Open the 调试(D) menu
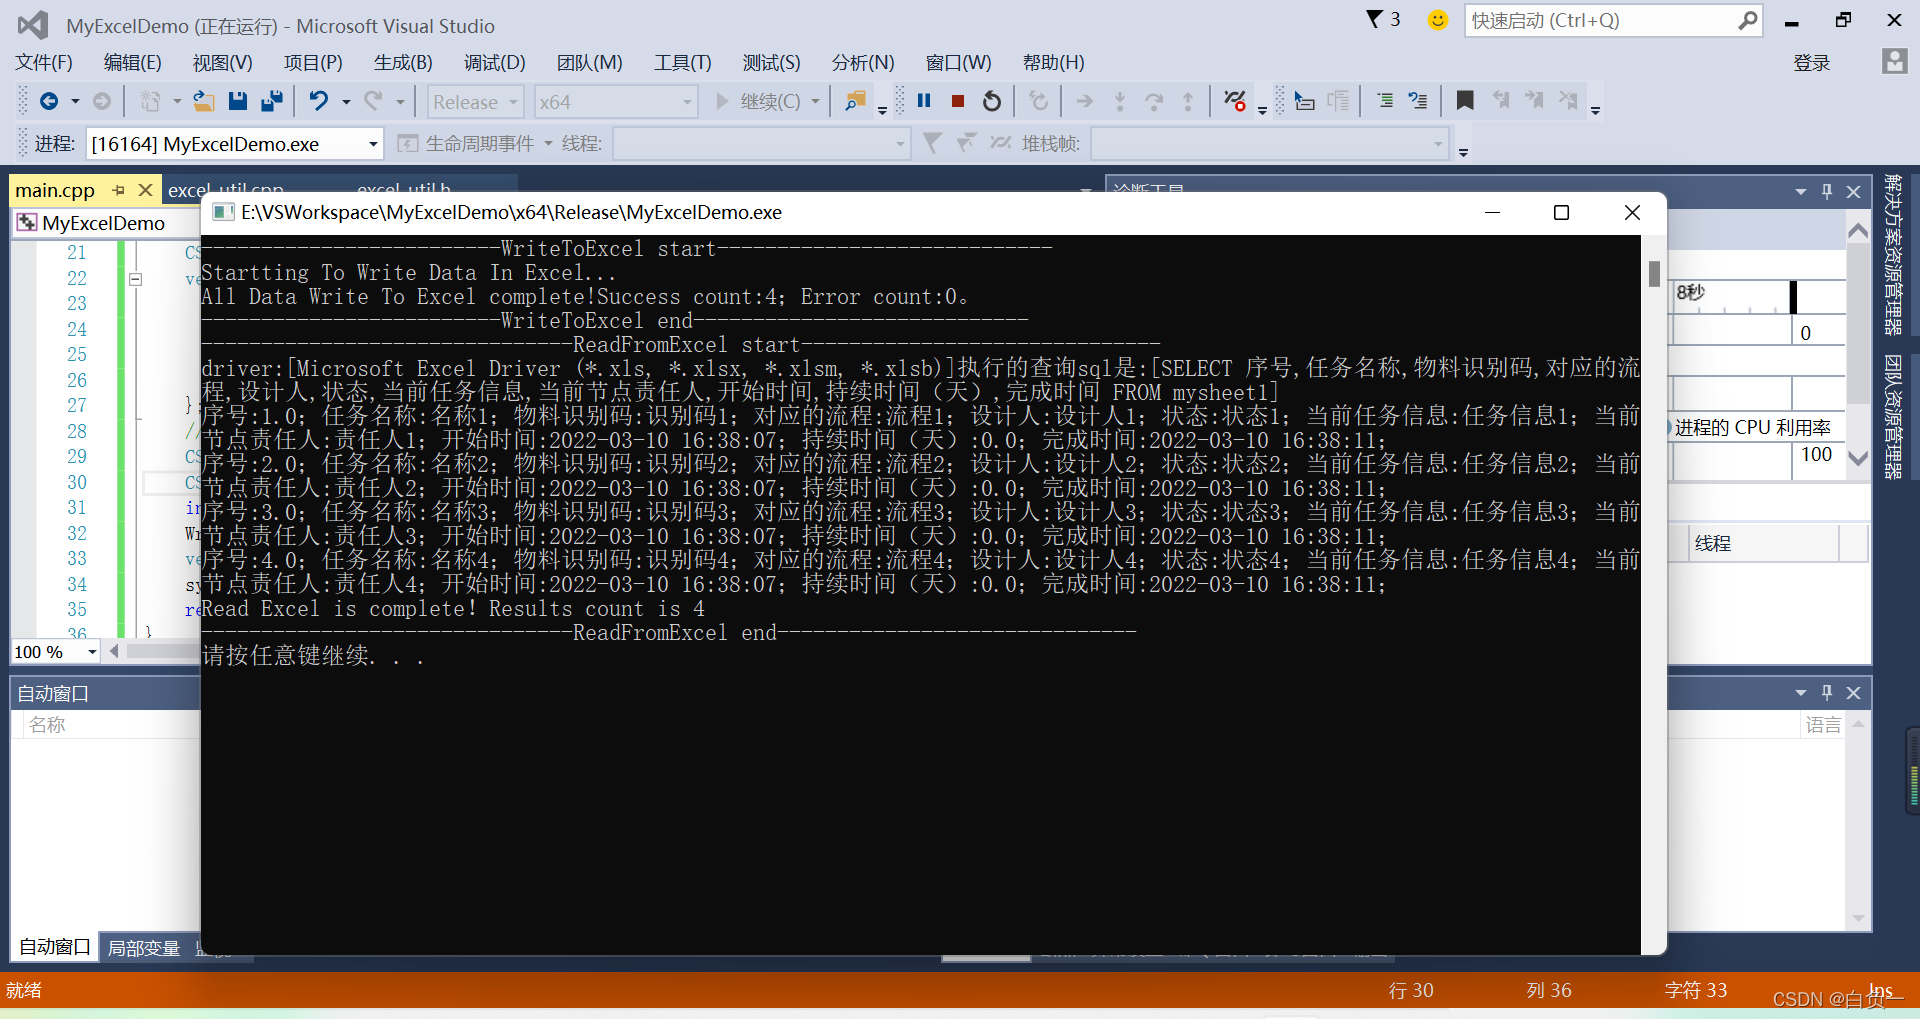Screen dimensions: 1920x1019 tap(495, 62)
